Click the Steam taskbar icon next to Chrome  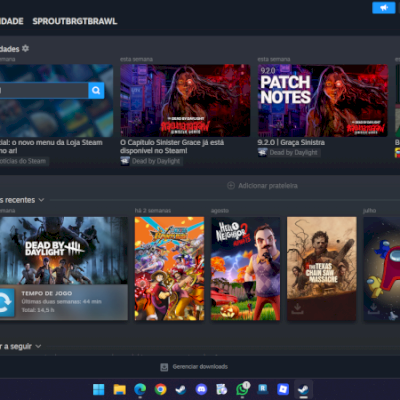pos(181,389)
